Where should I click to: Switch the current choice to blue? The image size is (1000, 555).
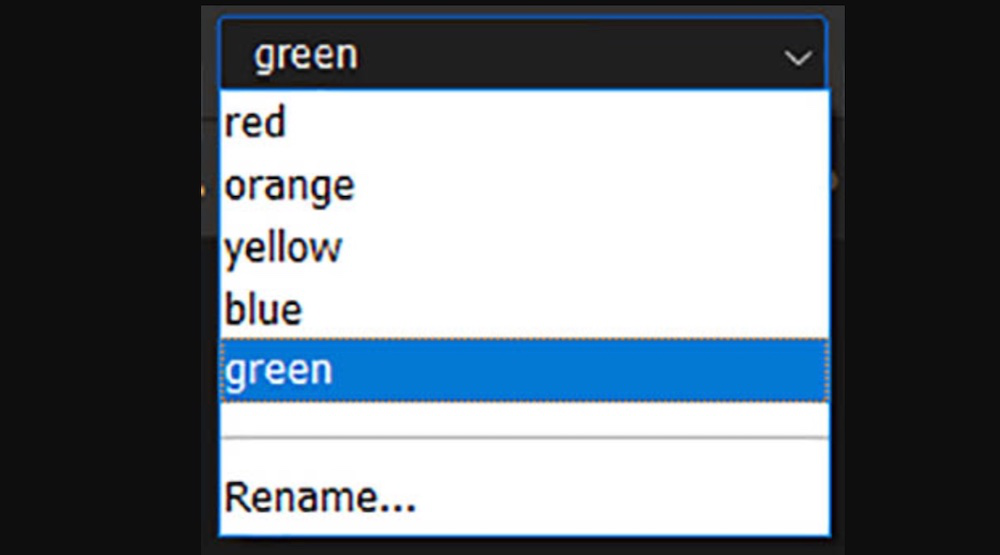click(x=263, y=309)
